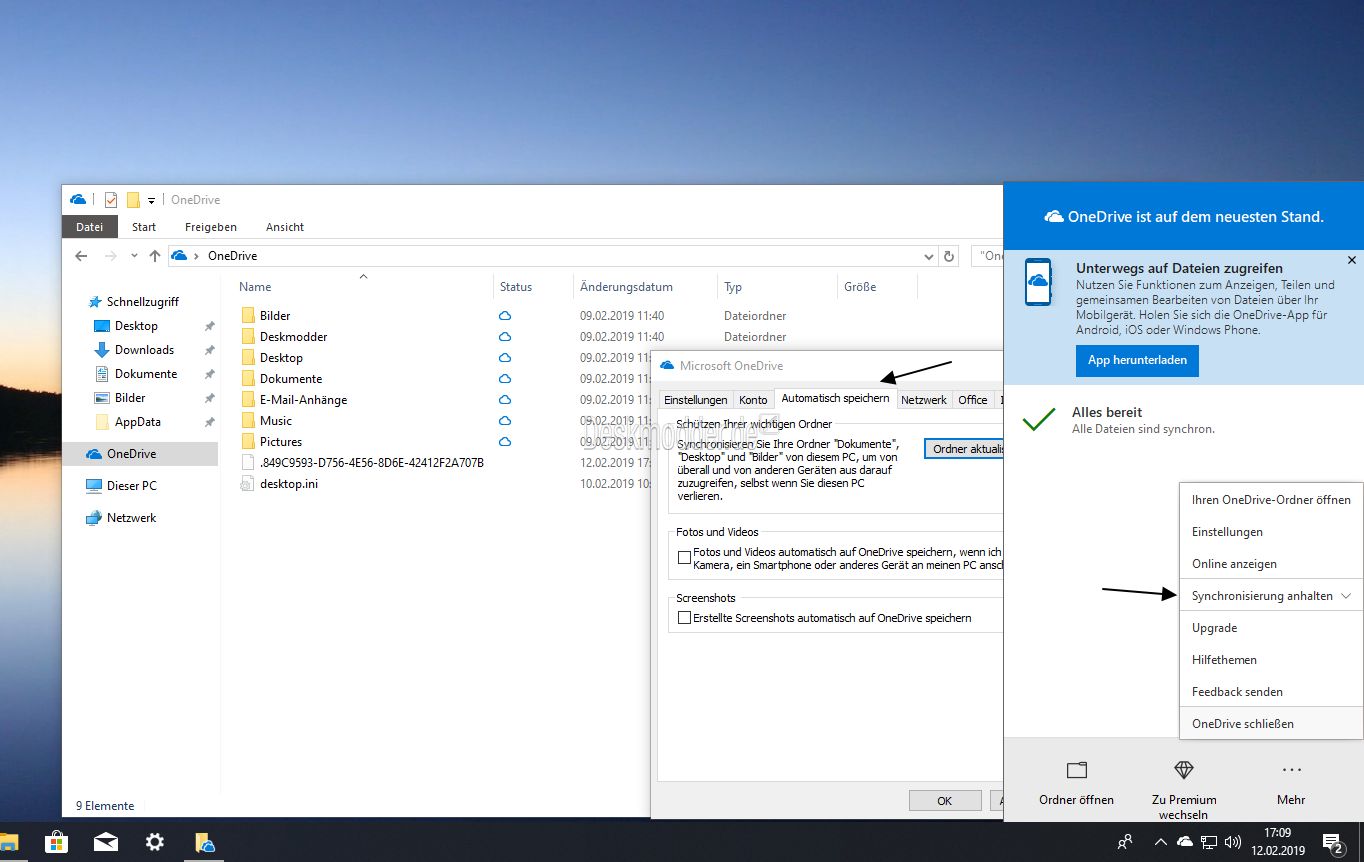Click the cloud status icon for Bilder

pyautogui.click(x=505, y=316)
